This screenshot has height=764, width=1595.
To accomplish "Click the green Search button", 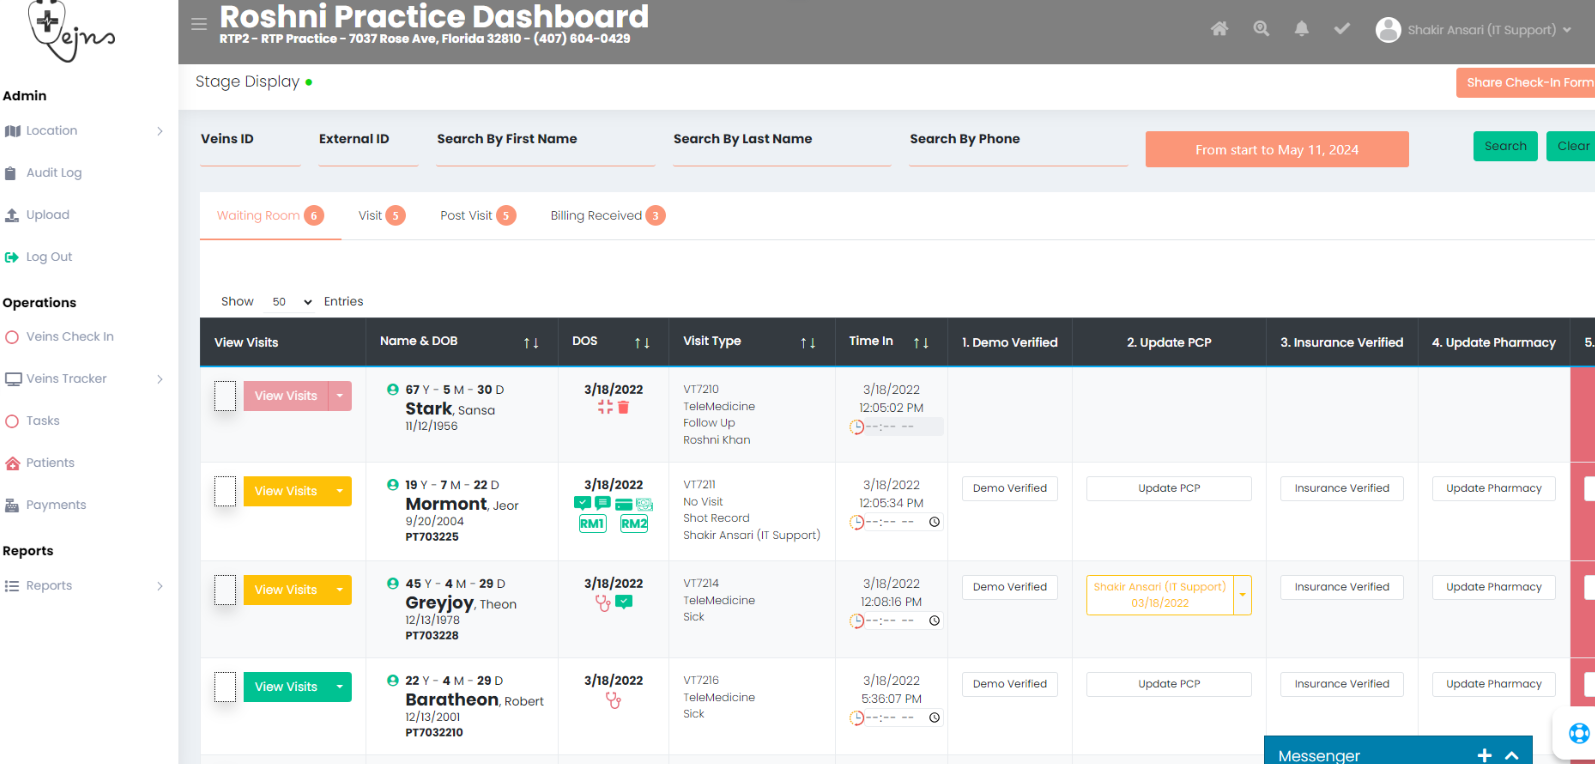I will coord(1505,146).
